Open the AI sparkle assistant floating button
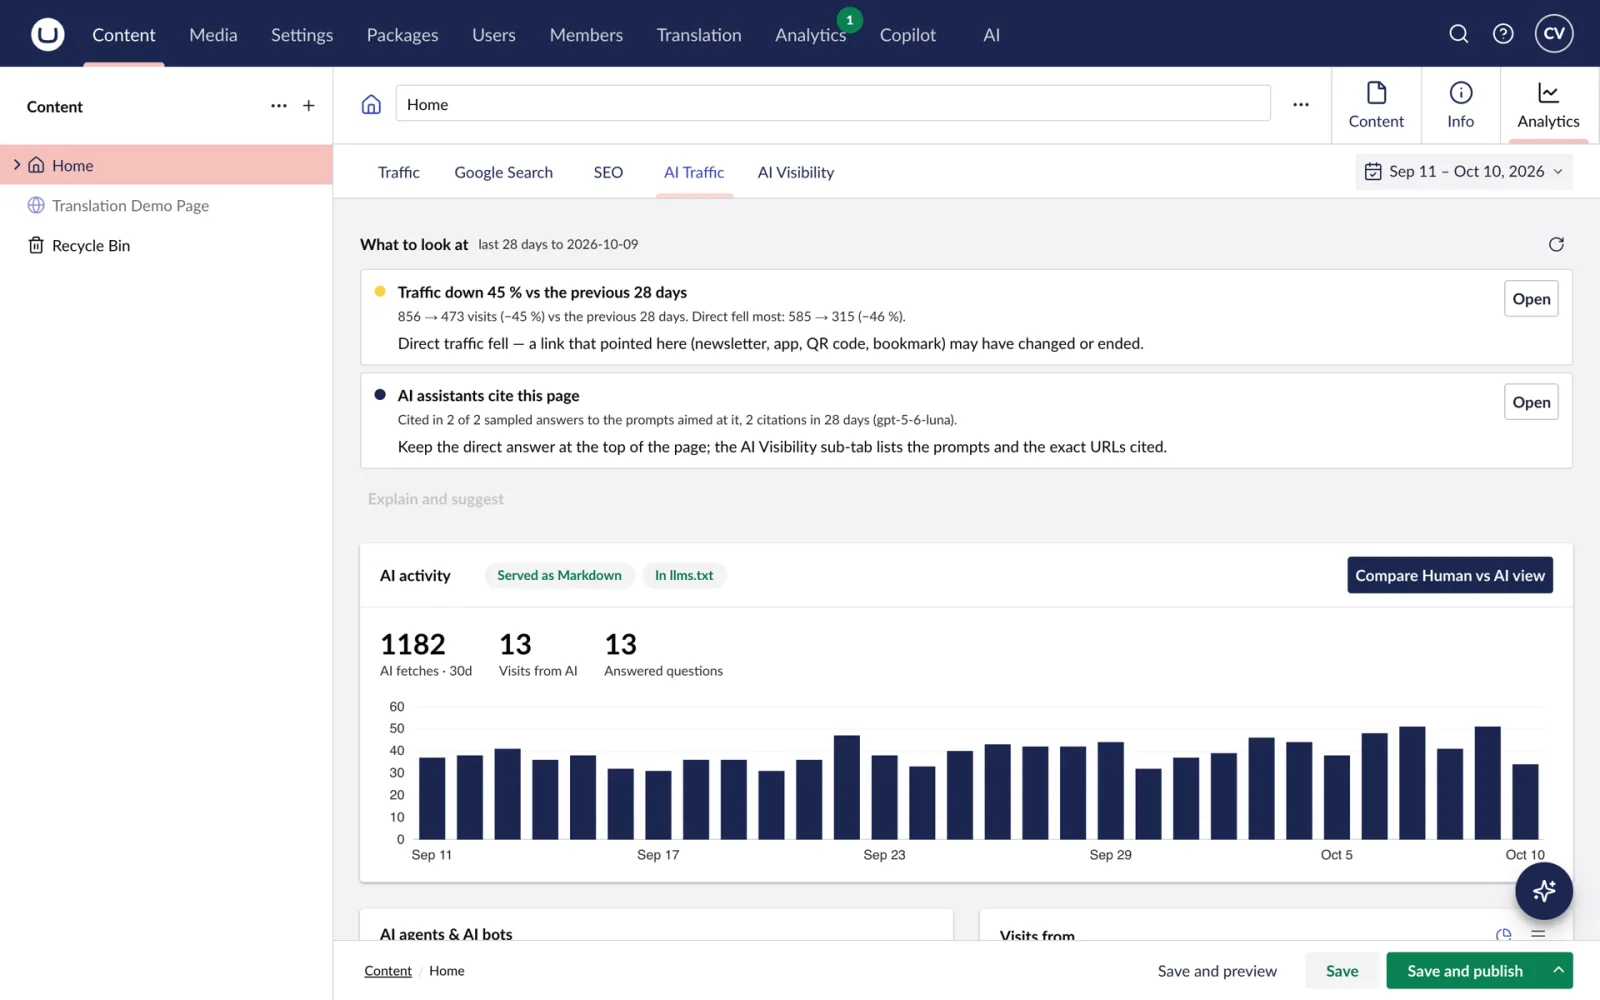The width and height of the screenshot is (1600, 1000). click(x=1544, y=890)
